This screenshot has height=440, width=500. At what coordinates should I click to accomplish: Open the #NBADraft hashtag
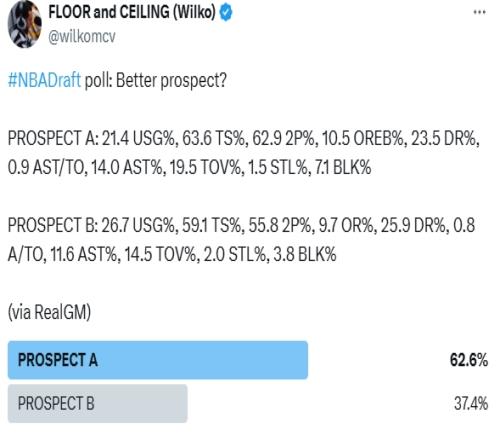pos(44,80)
